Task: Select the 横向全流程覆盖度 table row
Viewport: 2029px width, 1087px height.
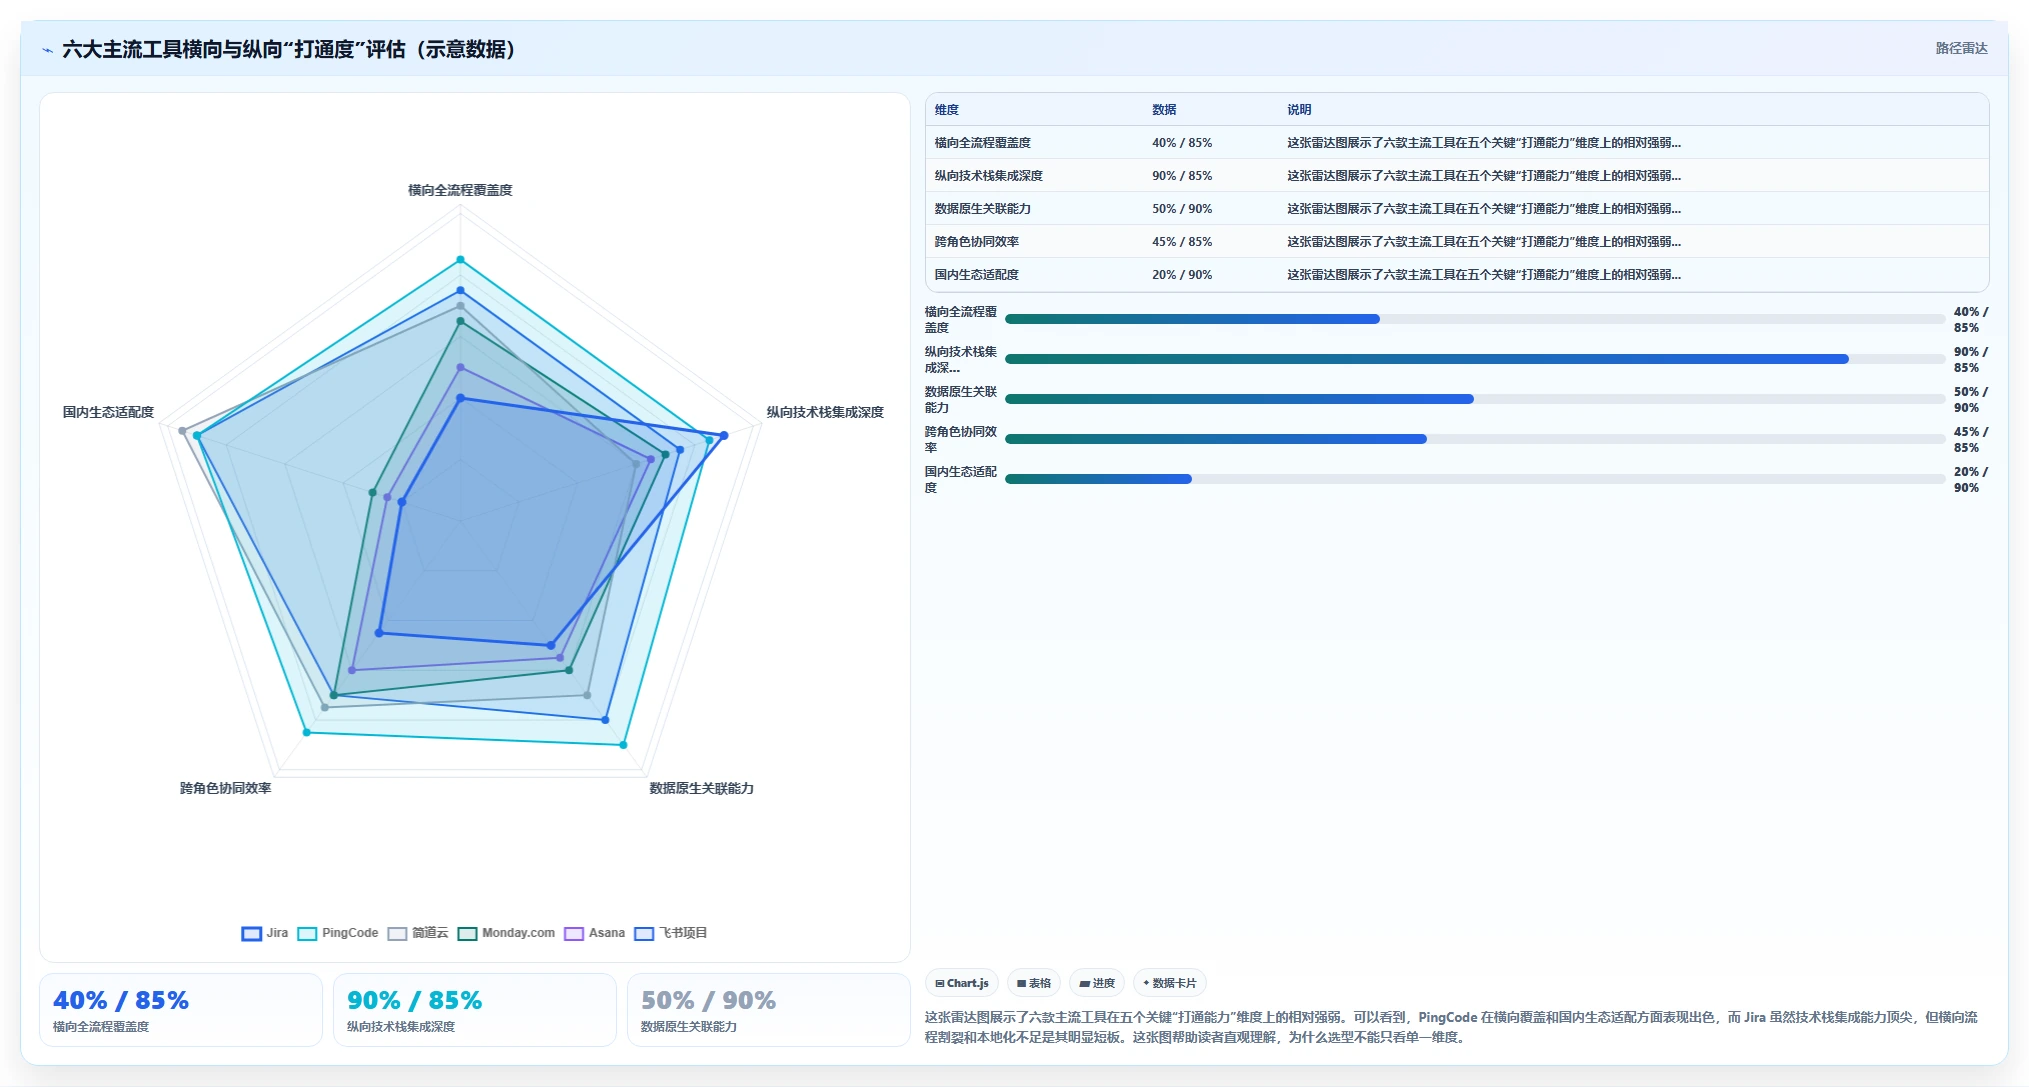Action: tap(1457, 143)
